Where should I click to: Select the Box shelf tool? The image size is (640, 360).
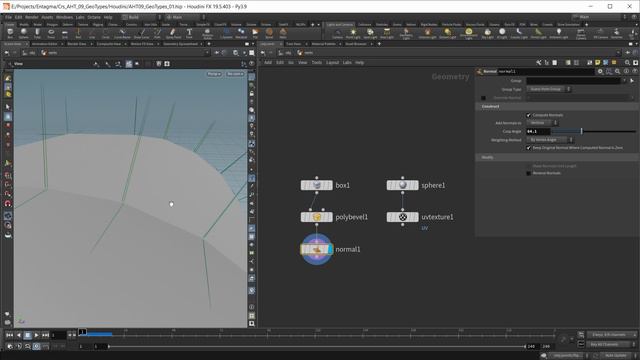click(10, 33)
